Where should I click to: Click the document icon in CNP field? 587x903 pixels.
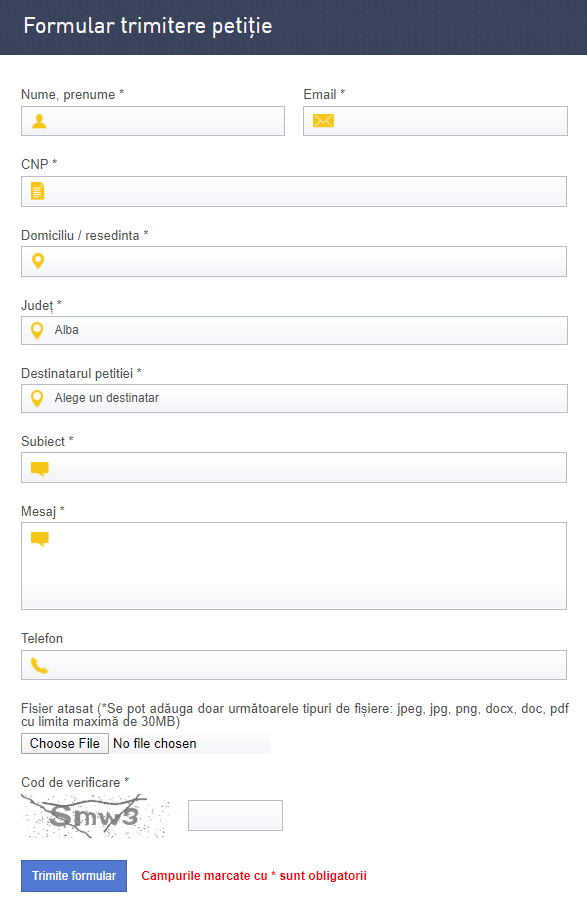point(37,191)
